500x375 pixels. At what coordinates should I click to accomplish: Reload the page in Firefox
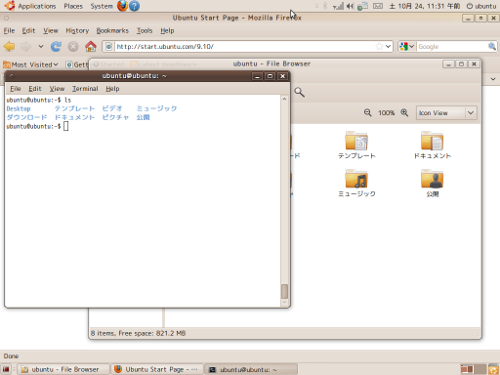(56, 46)
